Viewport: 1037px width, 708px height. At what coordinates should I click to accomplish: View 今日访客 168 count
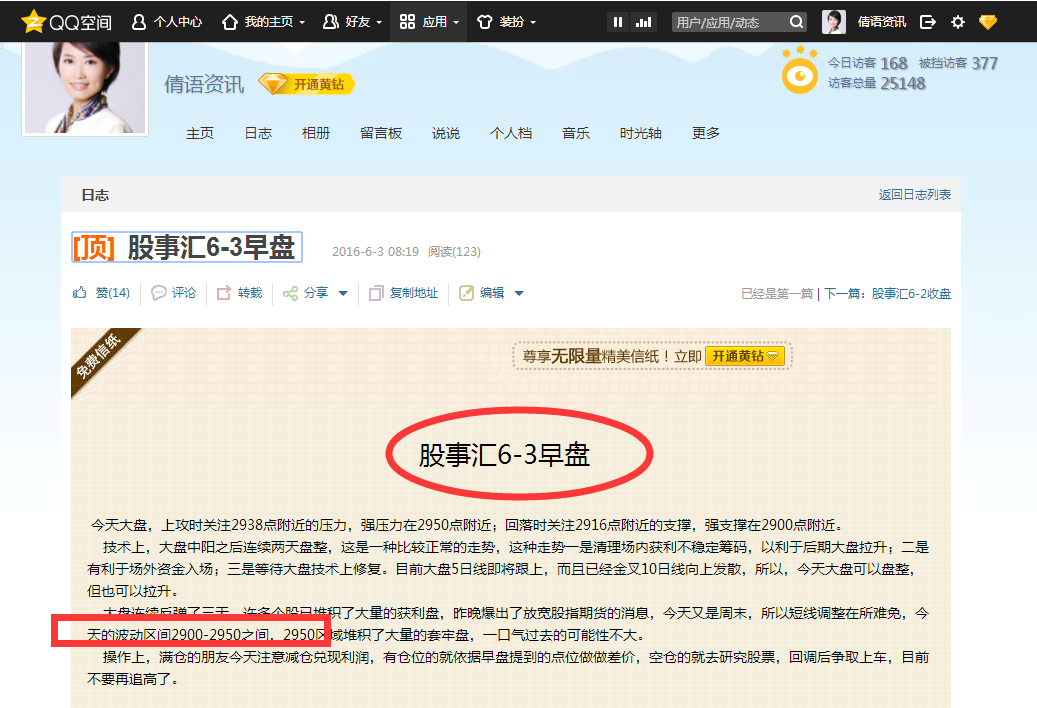coord(867,63)
